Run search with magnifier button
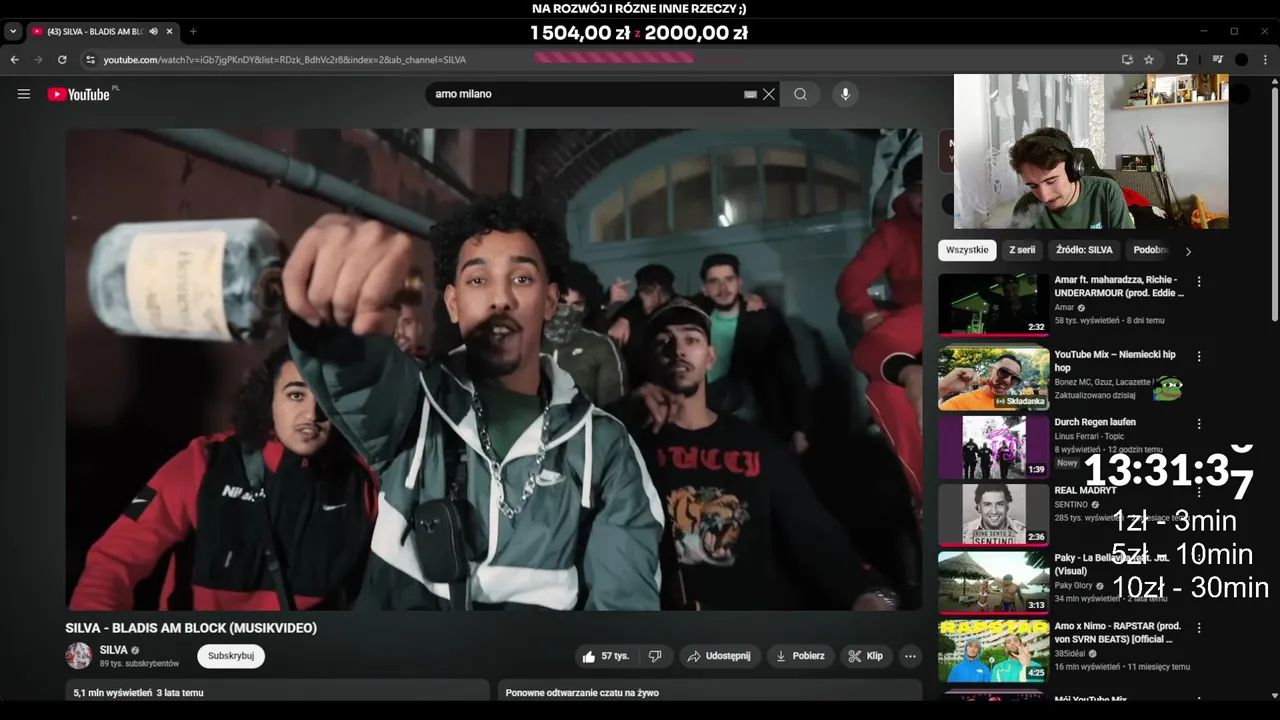The image size is (1280, 720). (x=800, y=94)
